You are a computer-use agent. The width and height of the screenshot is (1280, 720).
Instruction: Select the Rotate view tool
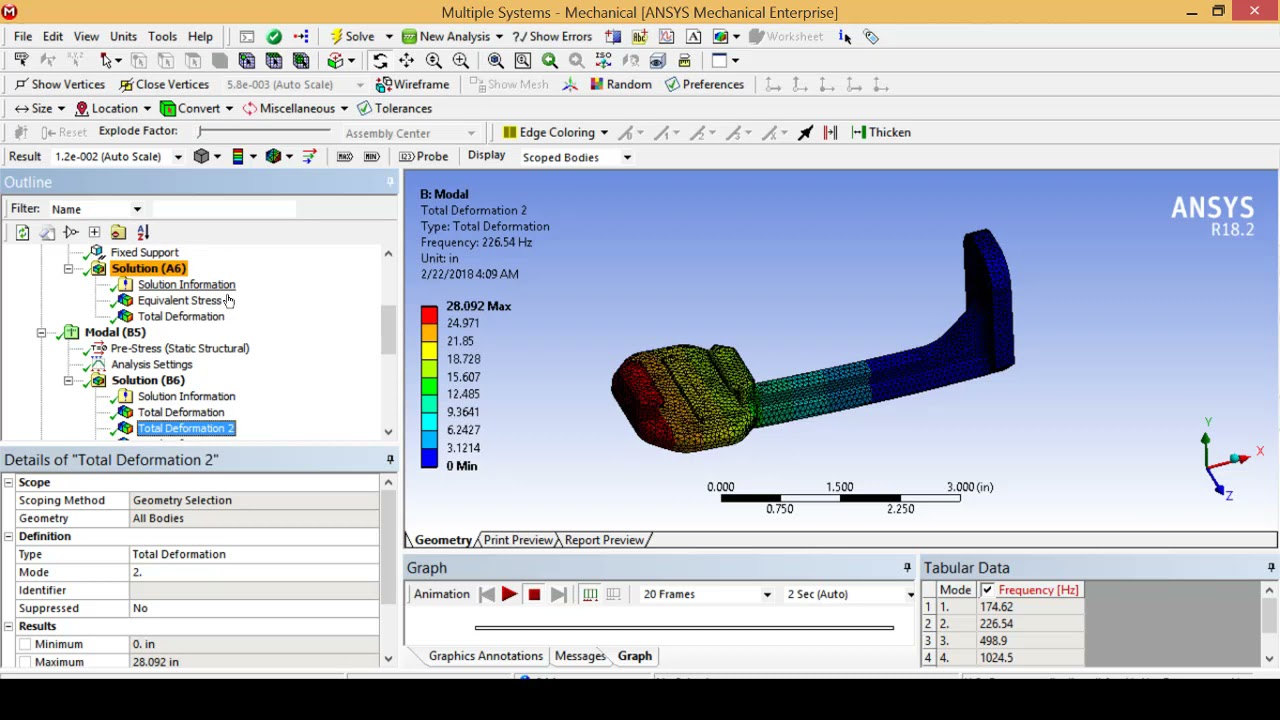380,60
